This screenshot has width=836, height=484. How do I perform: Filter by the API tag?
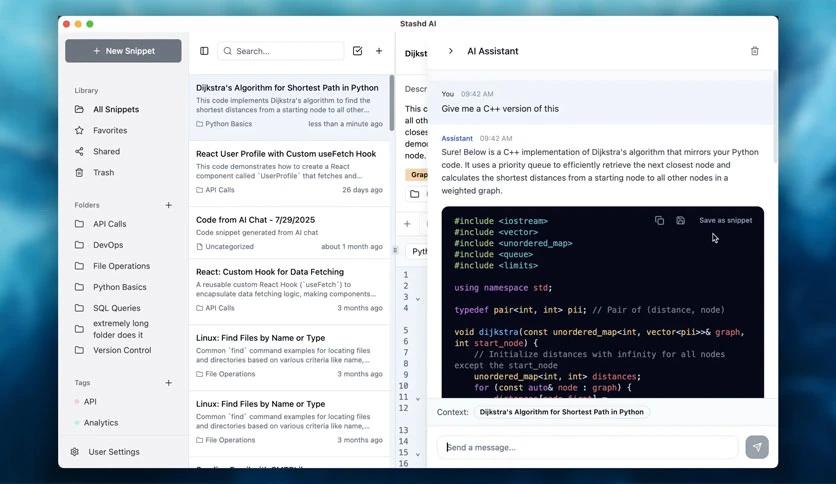click(x=90, y=402)
